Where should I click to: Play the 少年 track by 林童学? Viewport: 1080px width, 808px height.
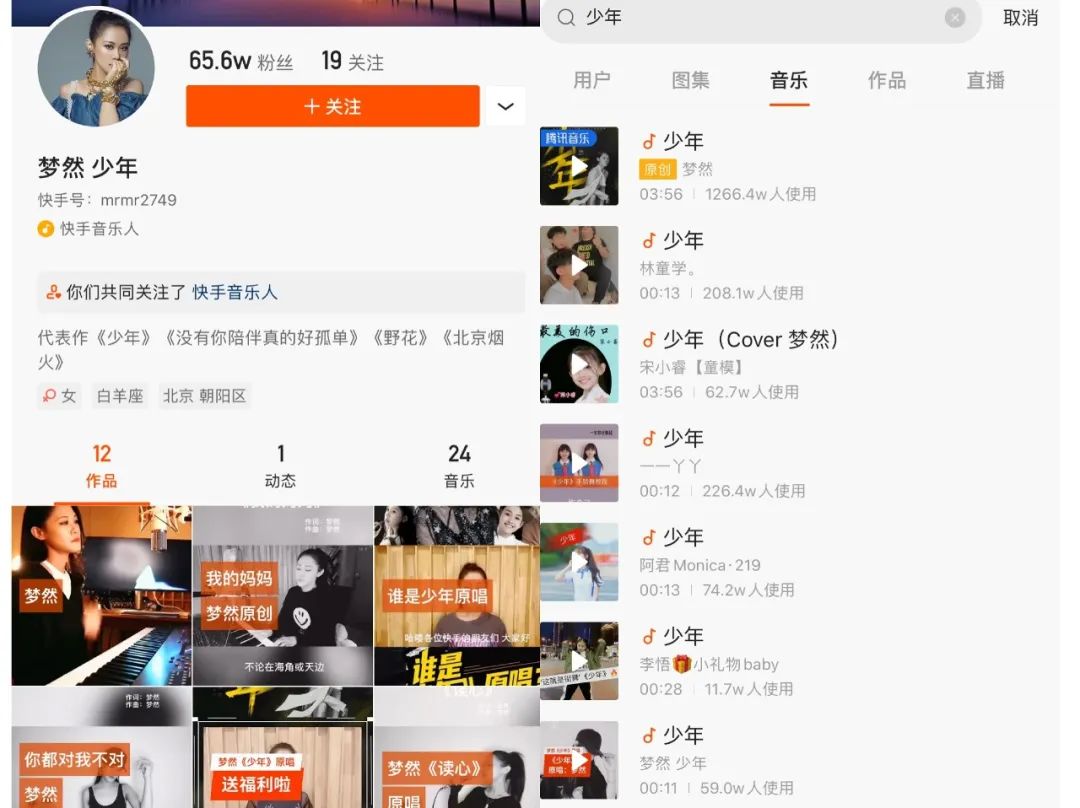579,265
